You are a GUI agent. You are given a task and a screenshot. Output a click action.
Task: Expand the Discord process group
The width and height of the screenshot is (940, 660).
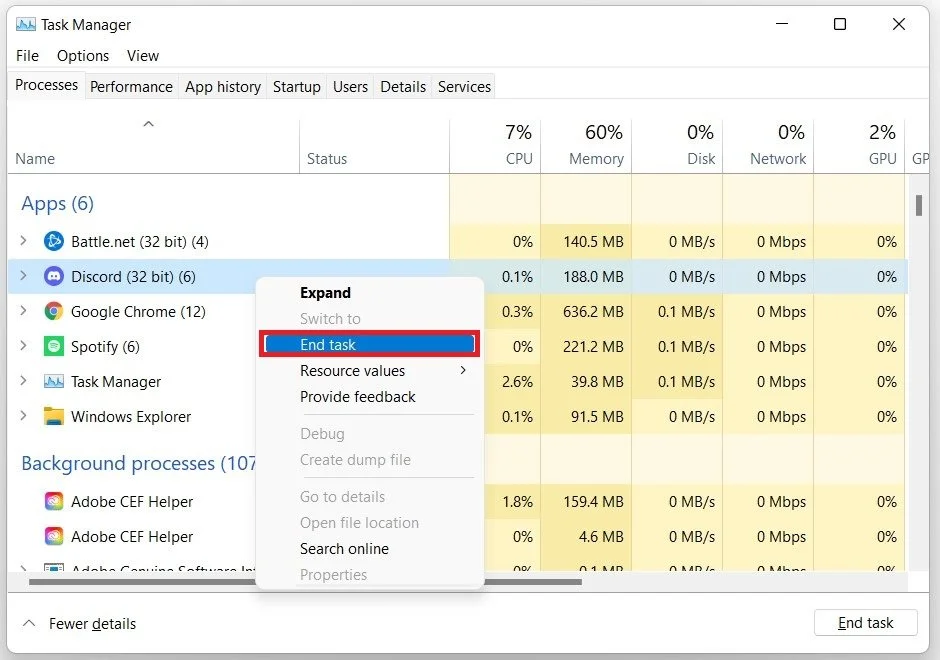click(23, 276)
